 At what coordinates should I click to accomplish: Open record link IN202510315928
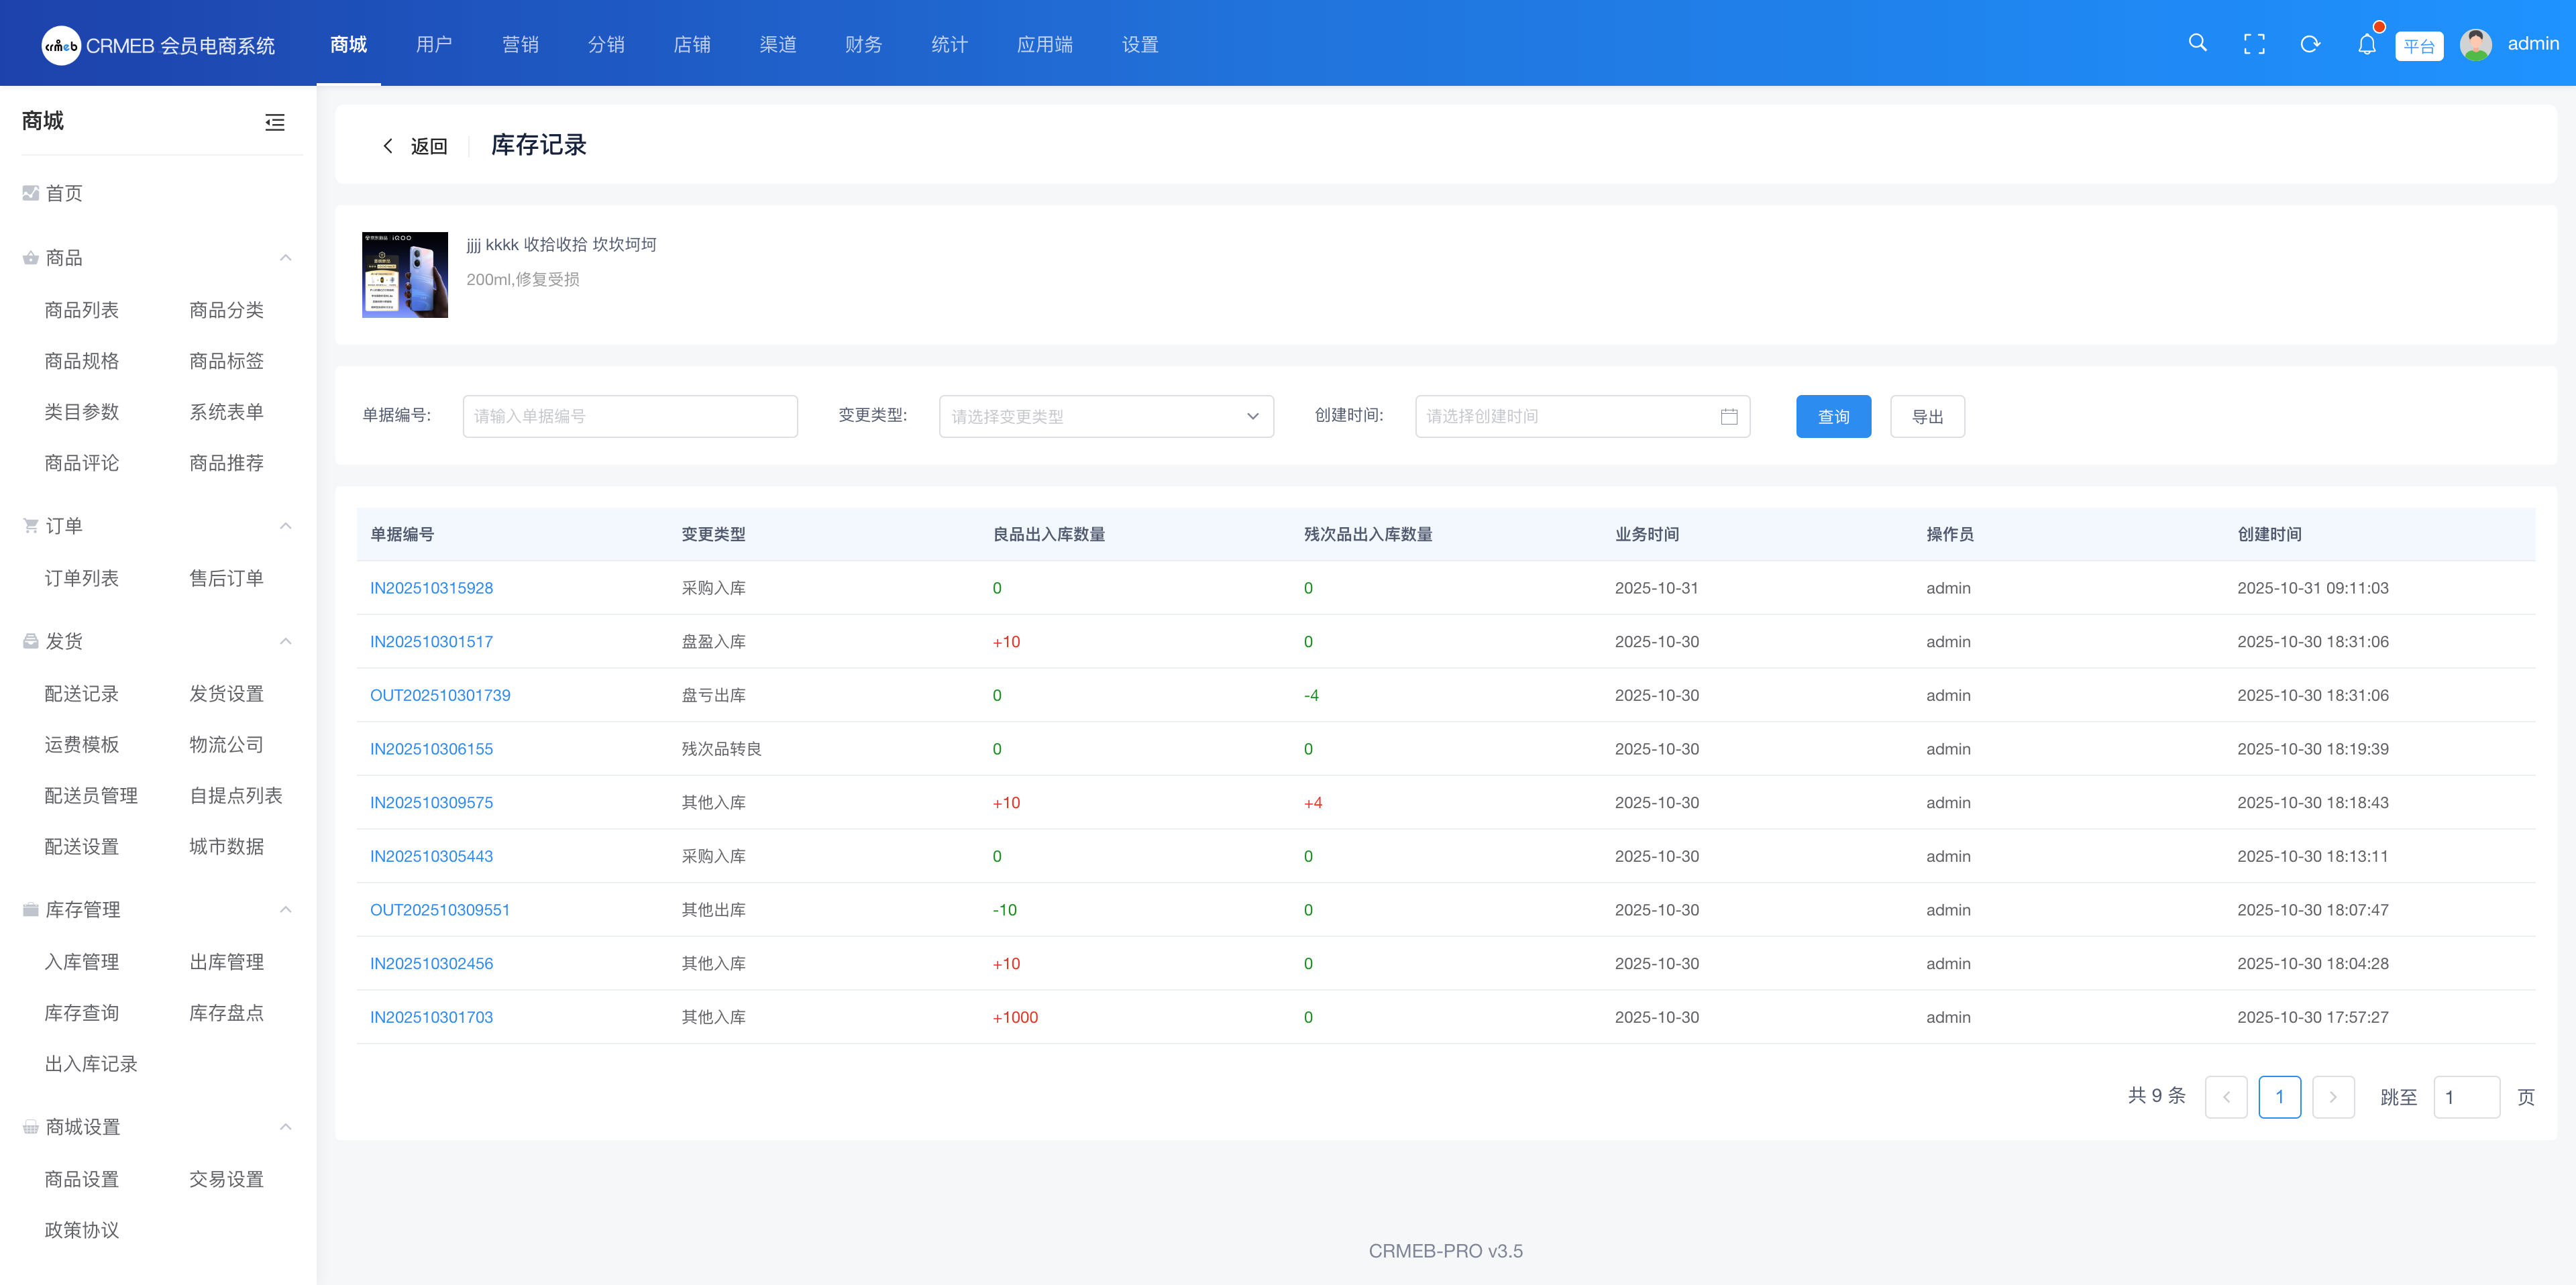tap(431, 588)
